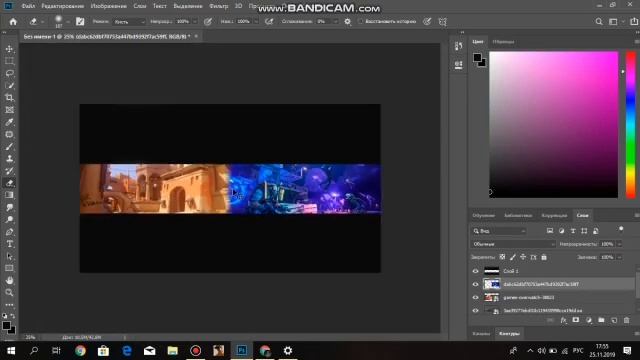Open the eraser opacity slider dropdown
640x360 pixels.
tap(195, 22)
